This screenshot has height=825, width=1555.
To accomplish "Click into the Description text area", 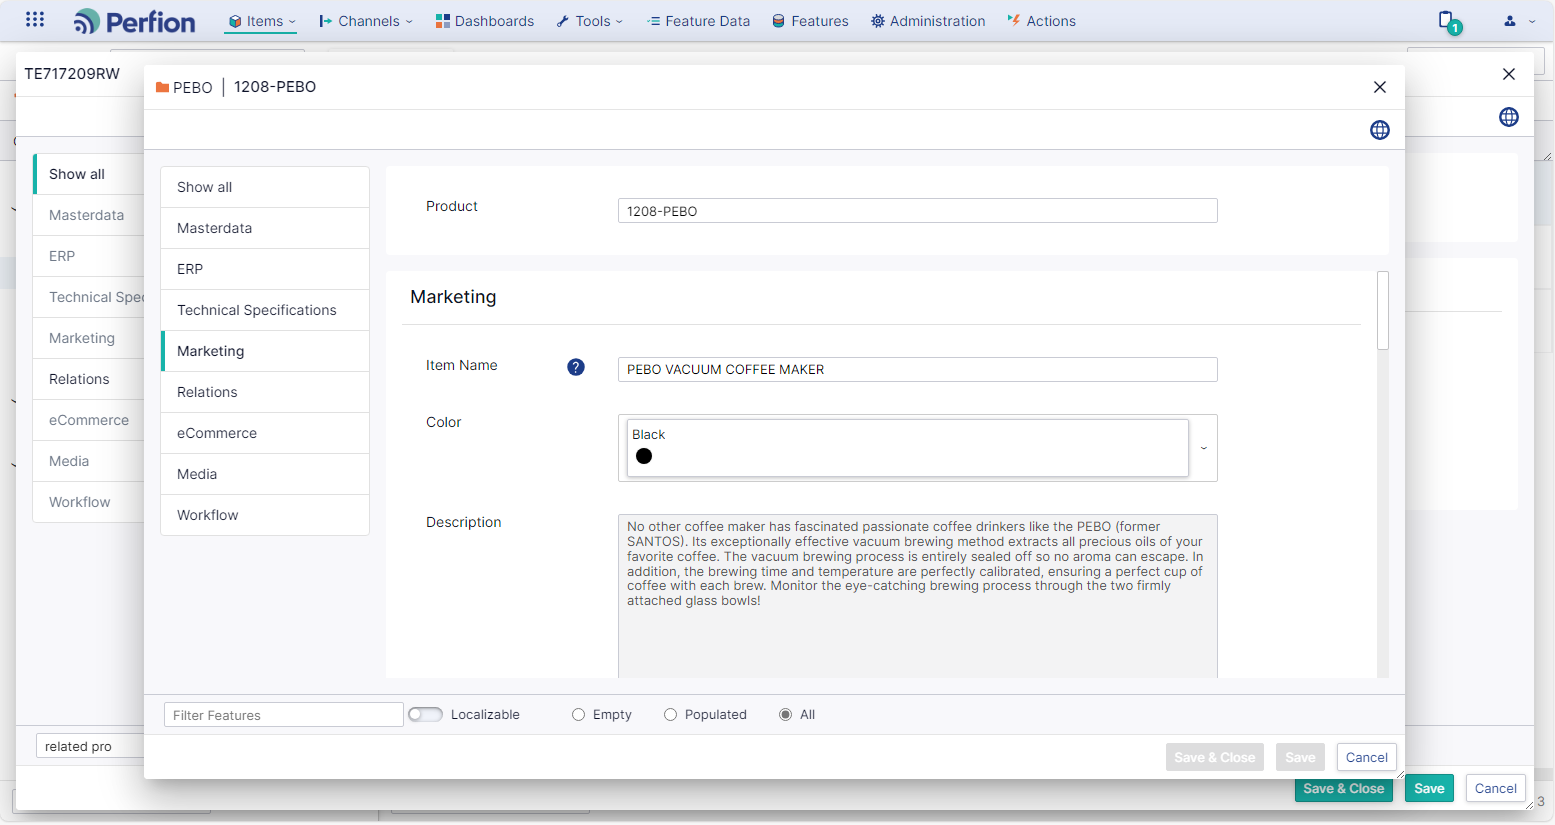I will coord(918,596).
